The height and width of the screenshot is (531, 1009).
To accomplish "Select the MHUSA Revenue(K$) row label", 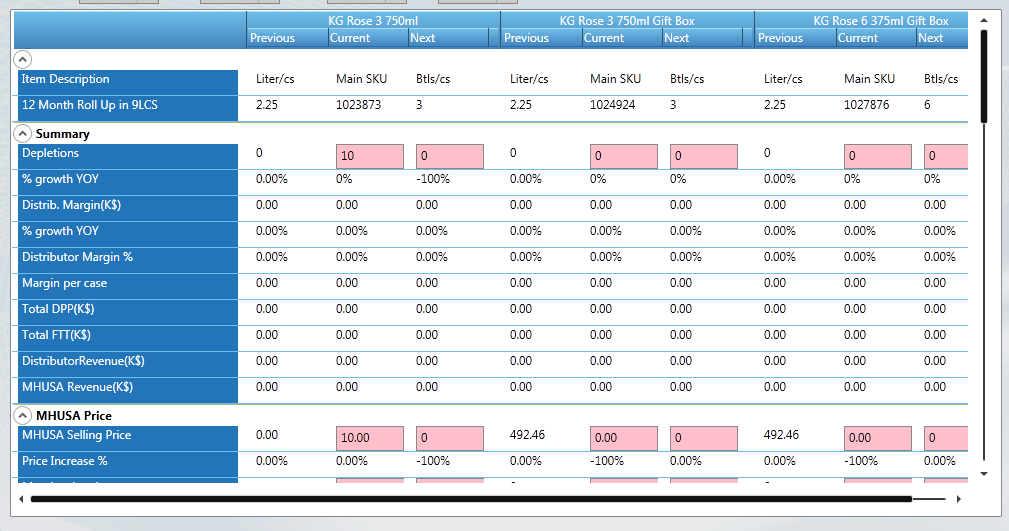I will point(128,391).
